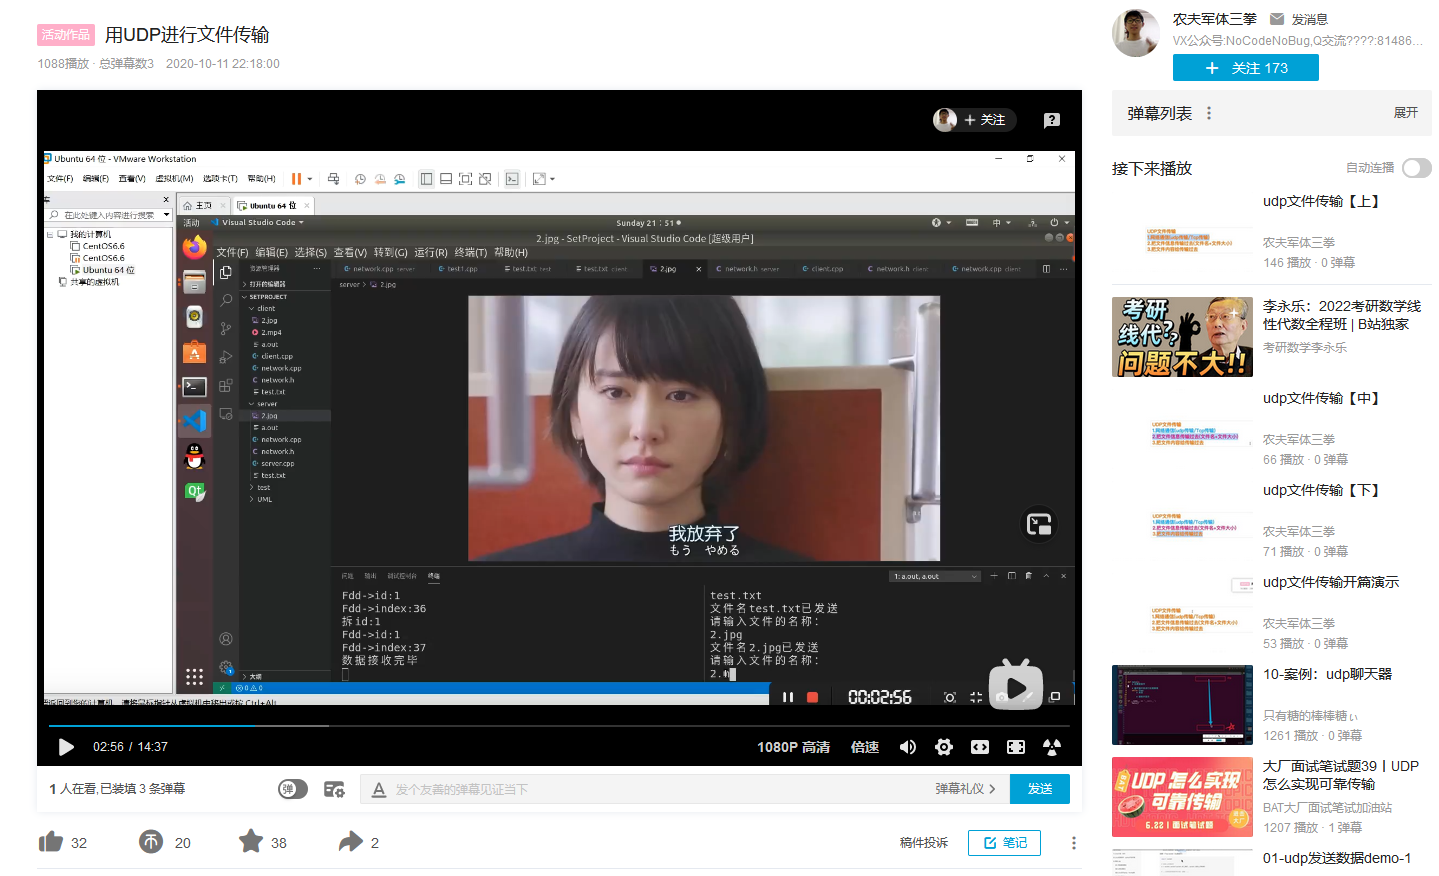Open recommended video udp文件传输开篇演示
1439x876 pixels.
(x=1331, y=582)
